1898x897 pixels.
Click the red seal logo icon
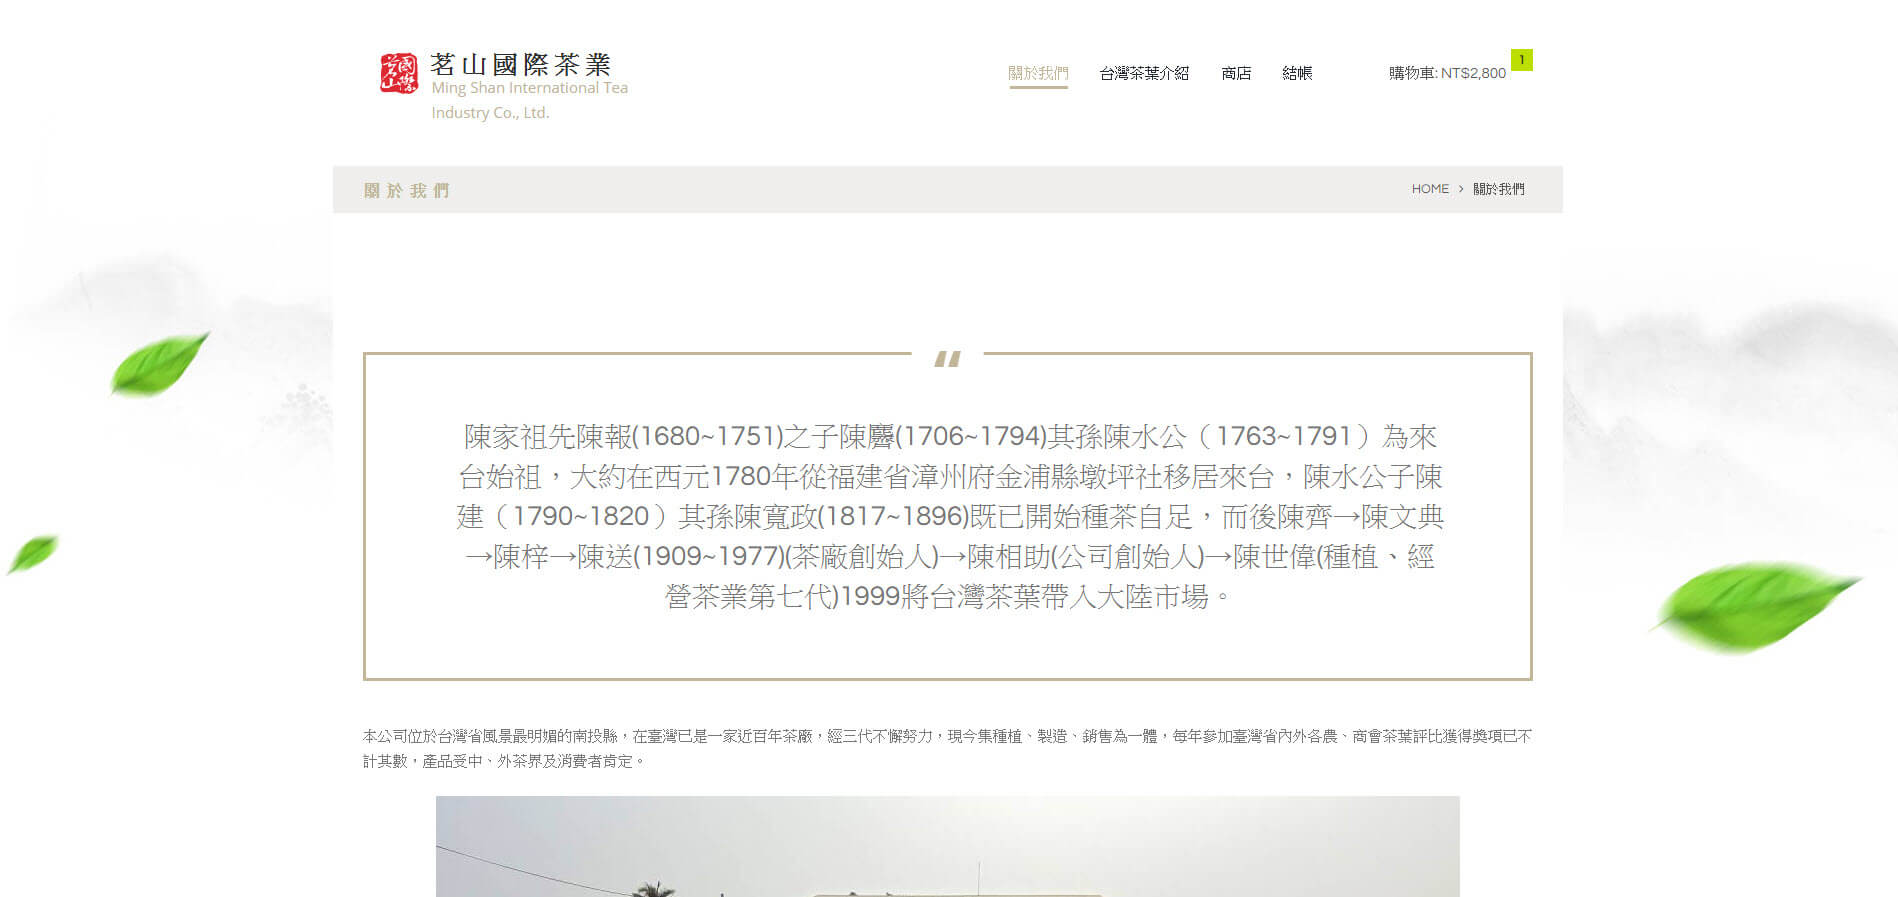tap(398, 73)
